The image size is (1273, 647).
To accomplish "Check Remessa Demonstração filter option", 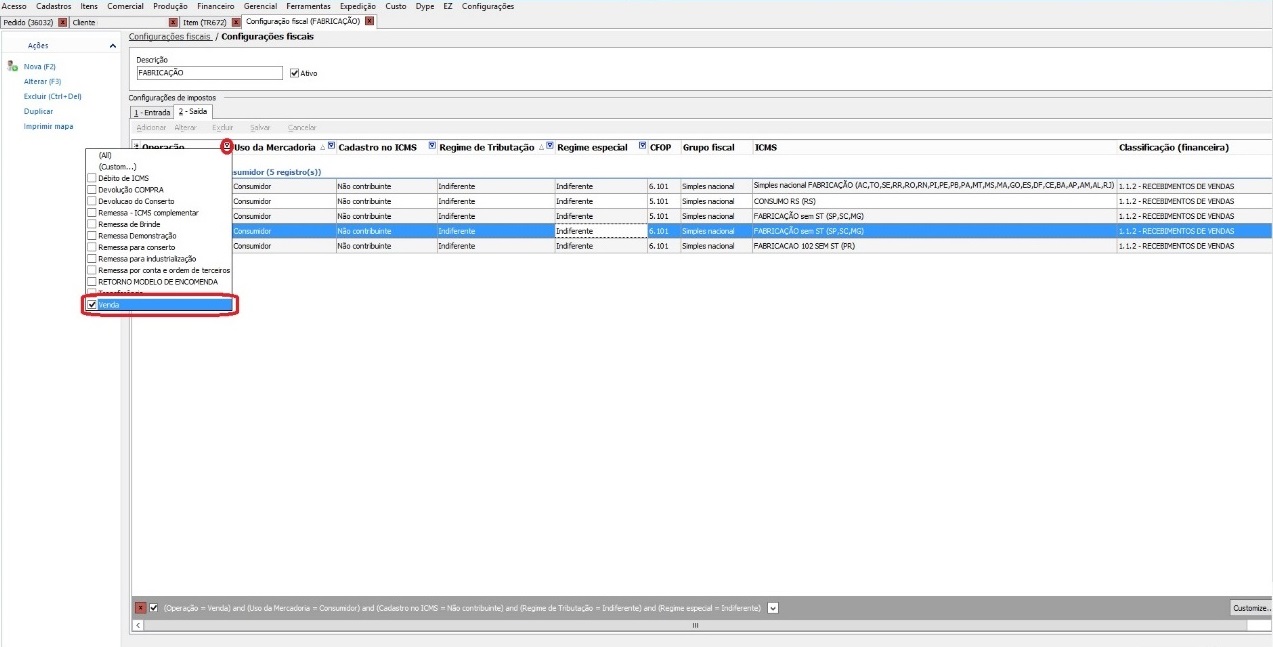I will coord(92,236).
